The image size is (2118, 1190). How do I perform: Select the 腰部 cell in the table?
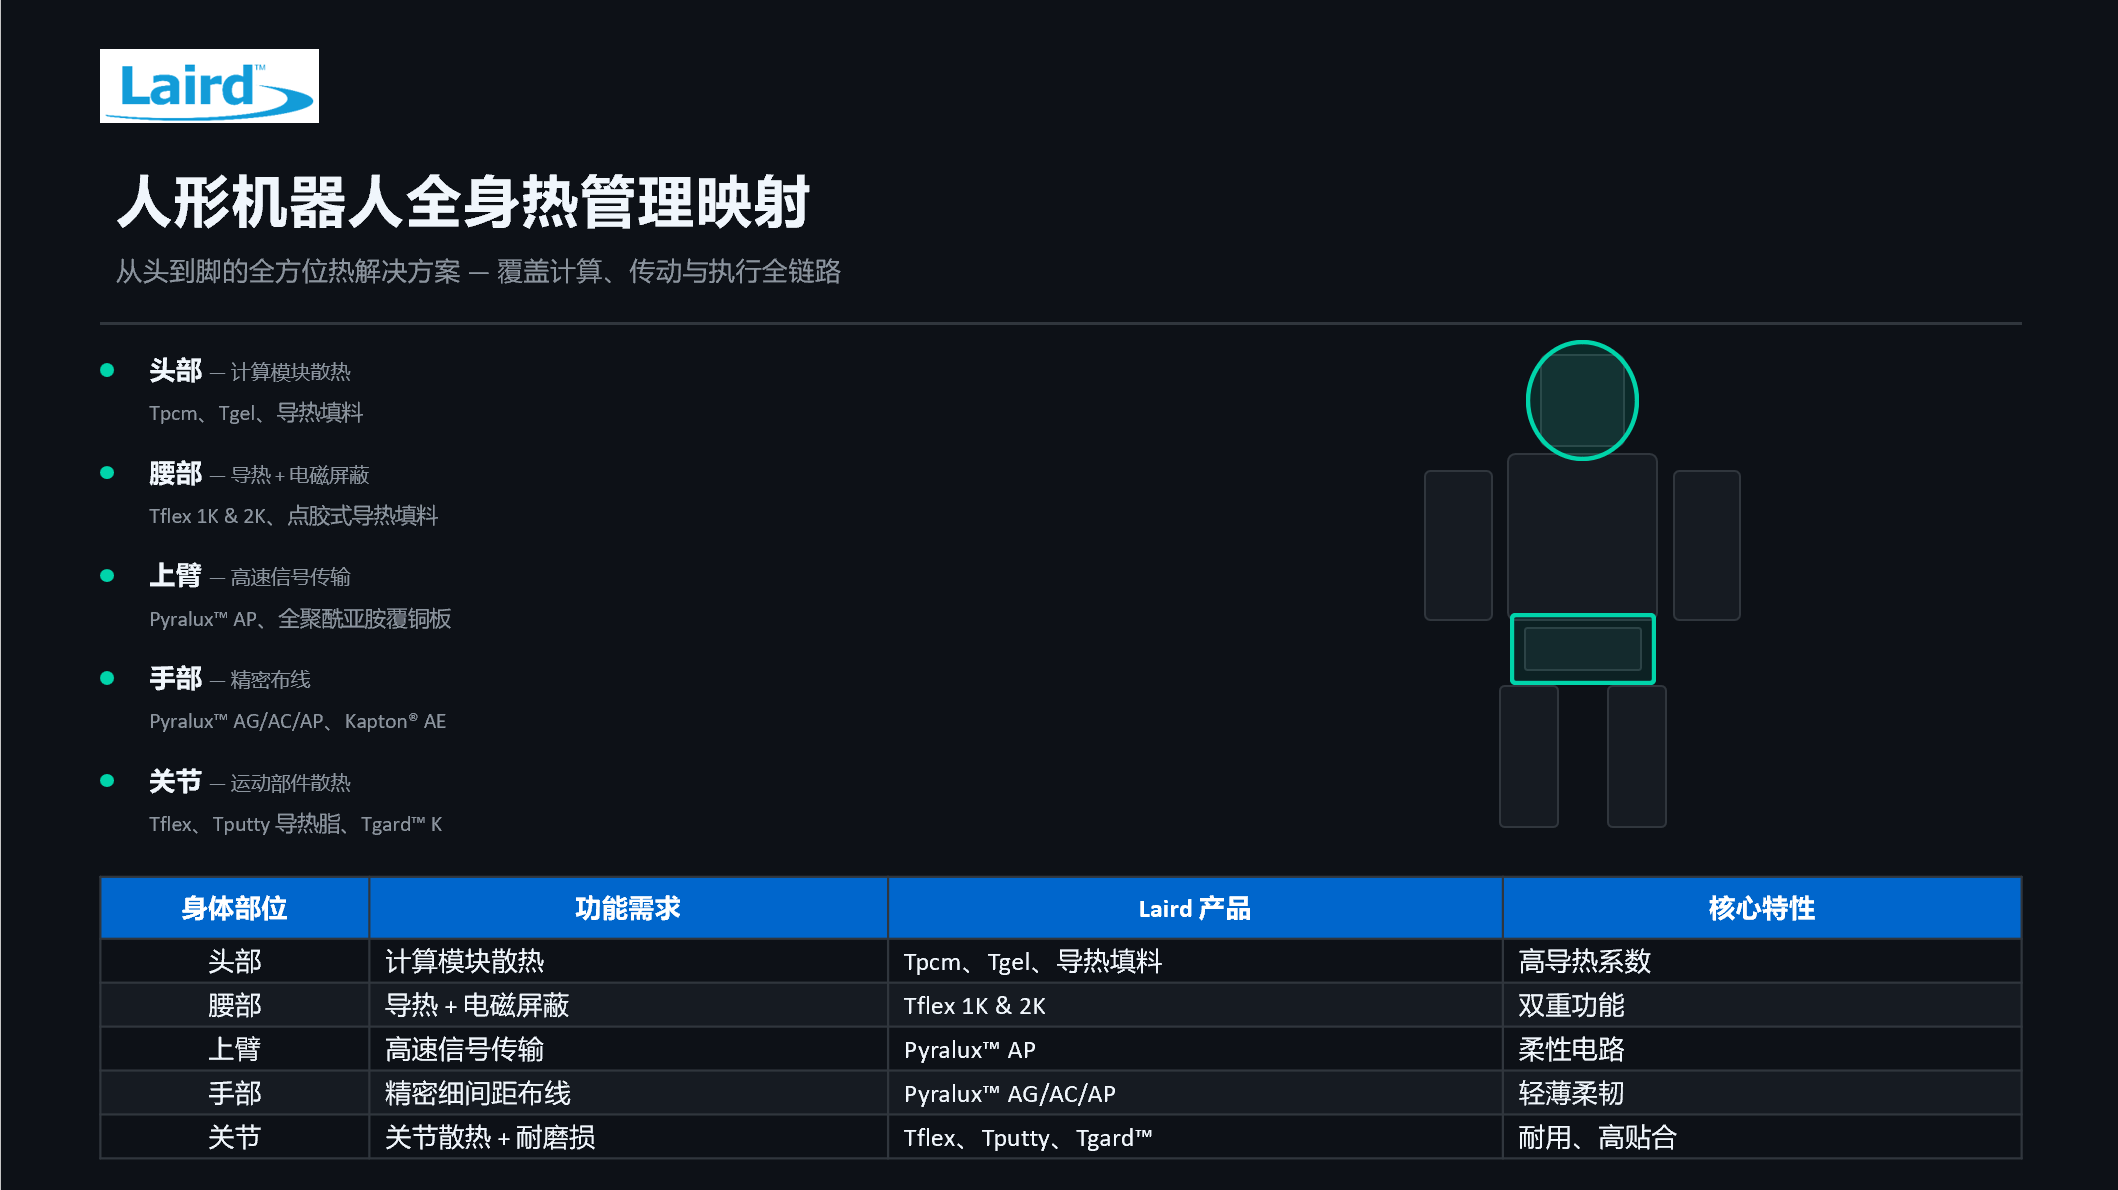click(235, 1005)
